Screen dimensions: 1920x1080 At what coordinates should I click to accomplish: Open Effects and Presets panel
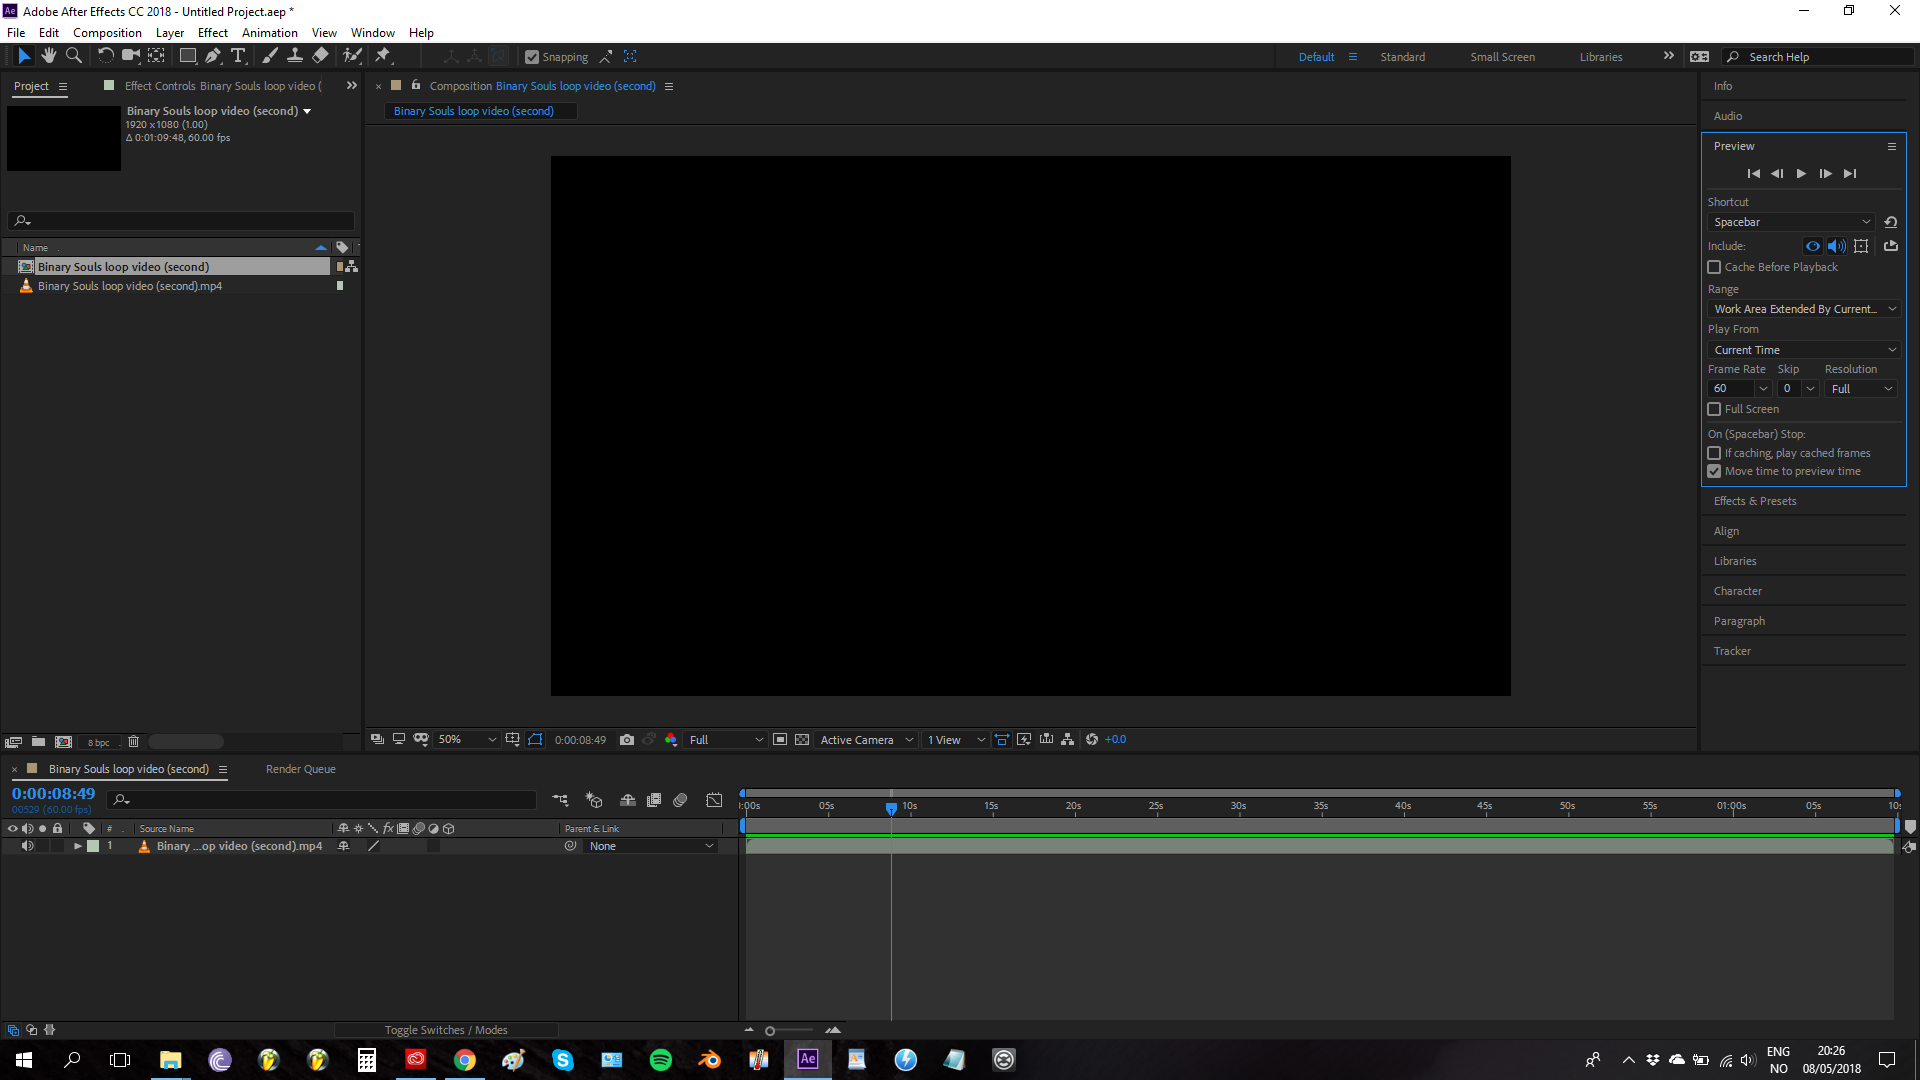coord(1754,500)
